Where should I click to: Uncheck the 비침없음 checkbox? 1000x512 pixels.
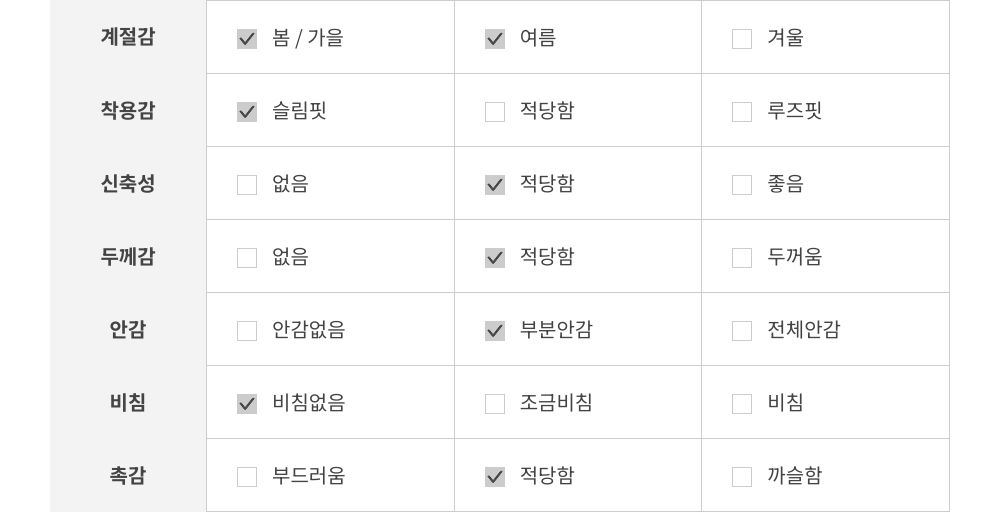click(x=247, y=404)
